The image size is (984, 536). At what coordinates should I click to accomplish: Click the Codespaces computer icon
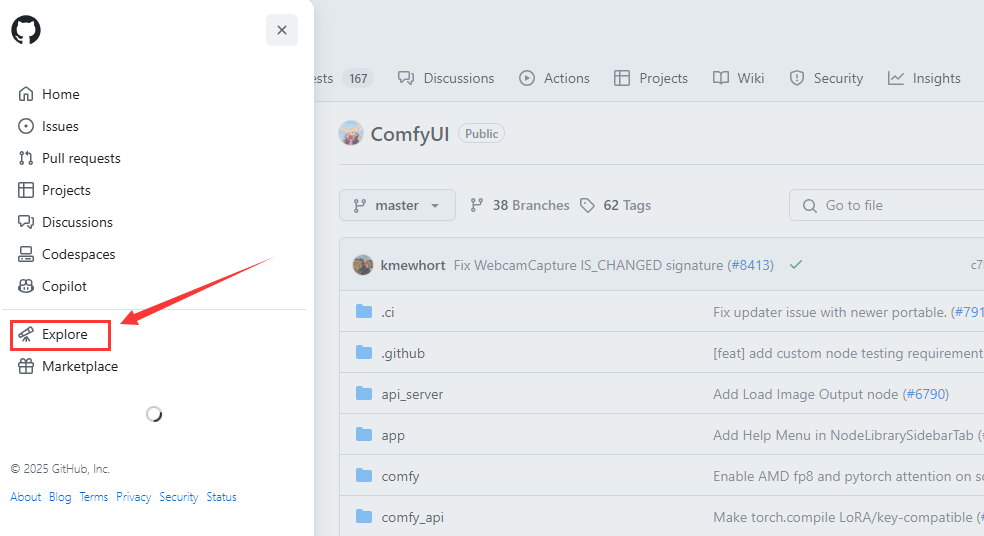[26, 254]
